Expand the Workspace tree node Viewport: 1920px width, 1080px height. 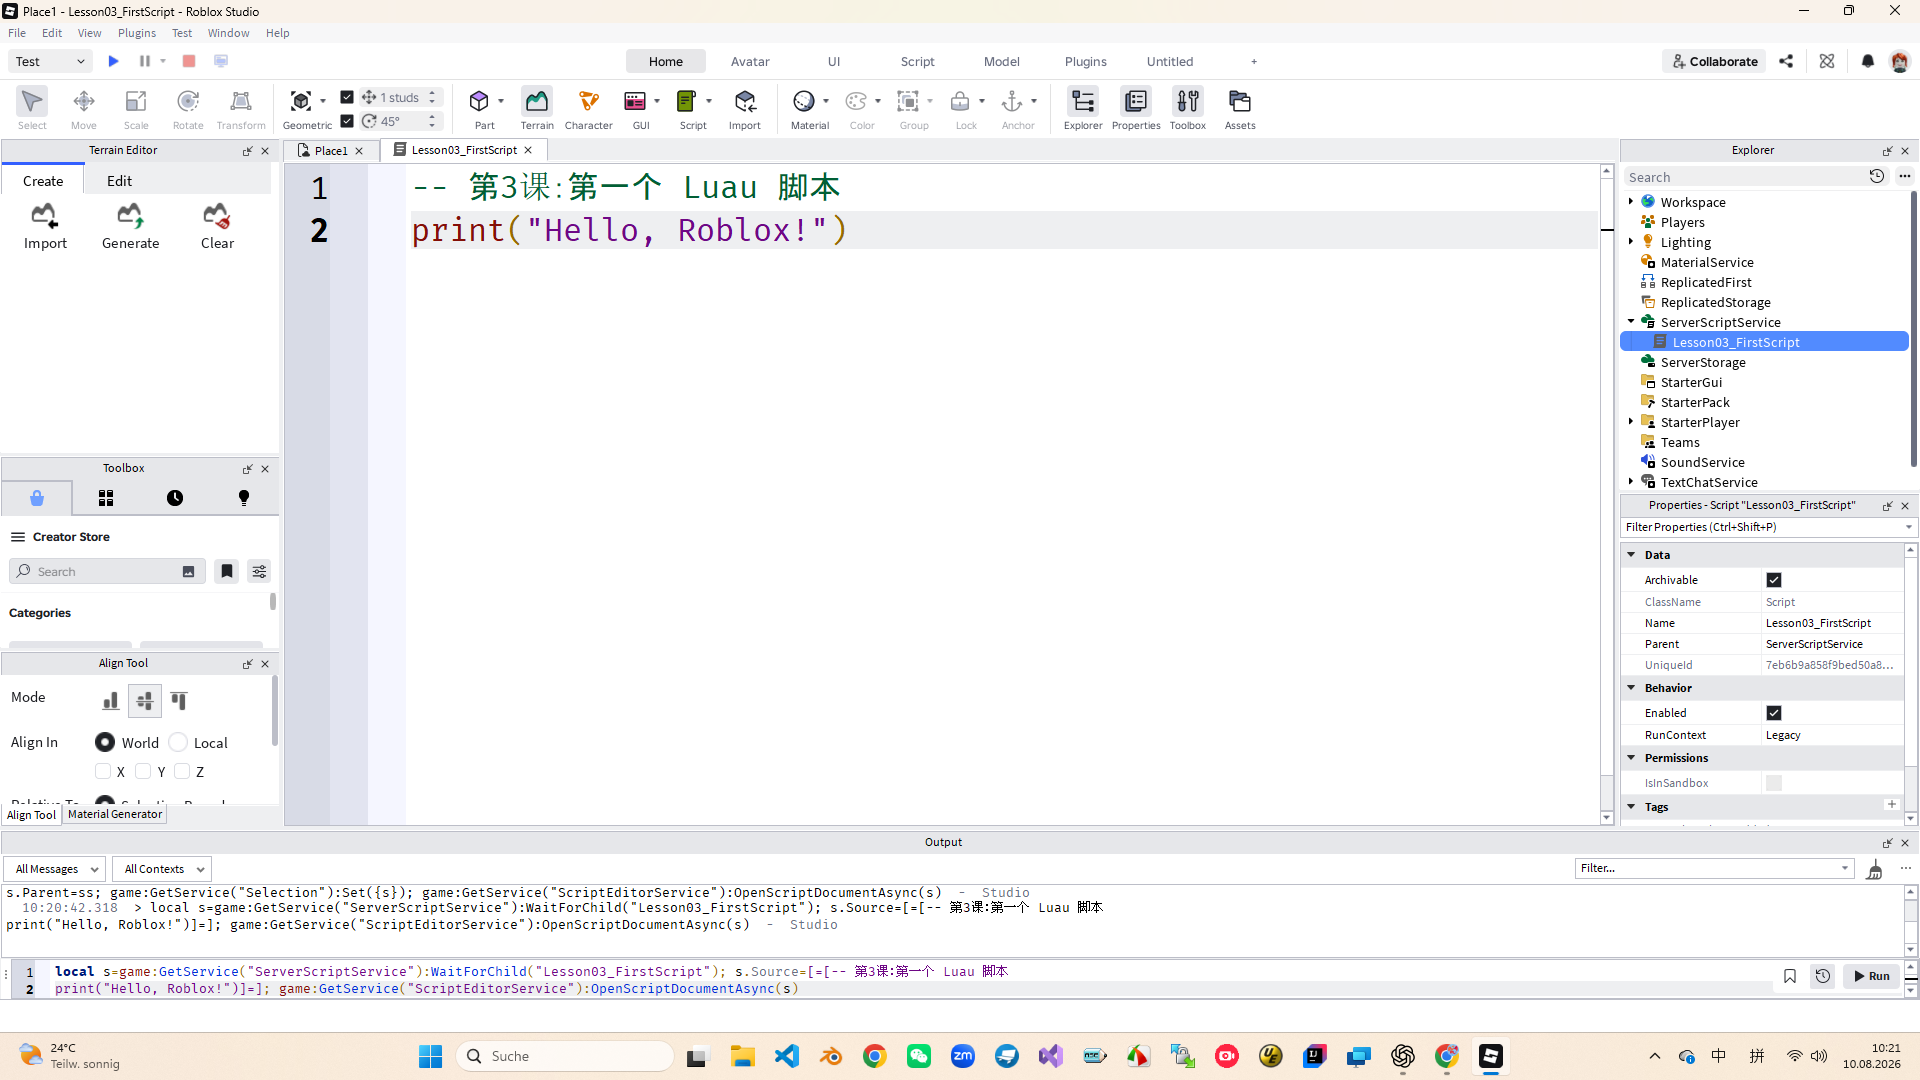pos(1631,201)
